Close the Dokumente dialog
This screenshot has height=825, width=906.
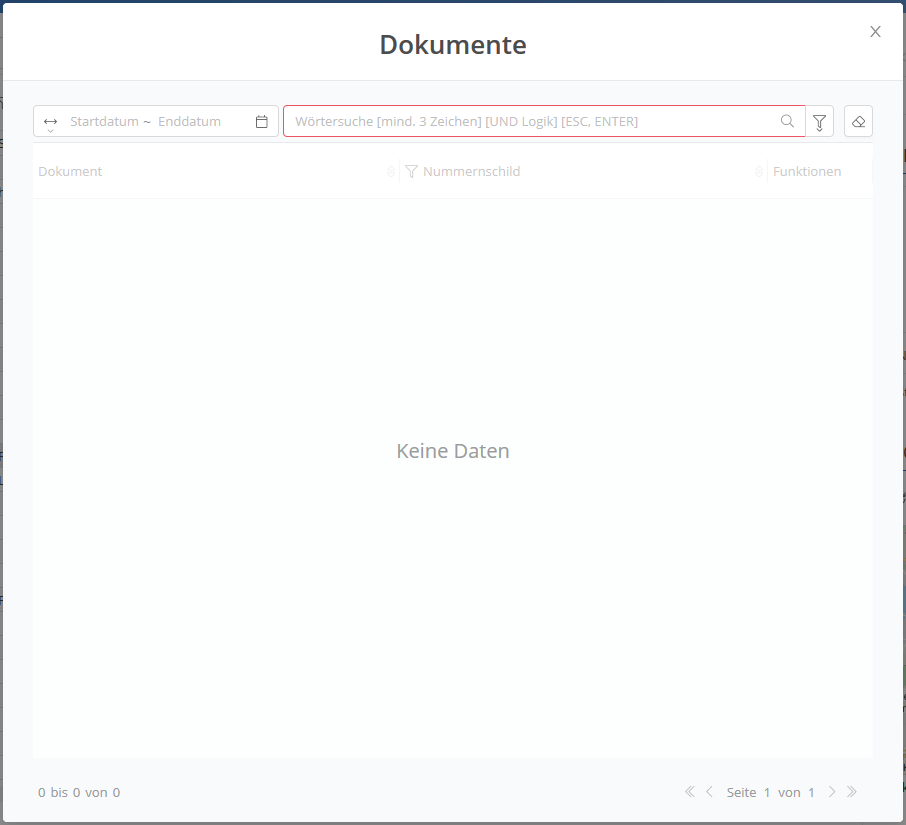875,32
